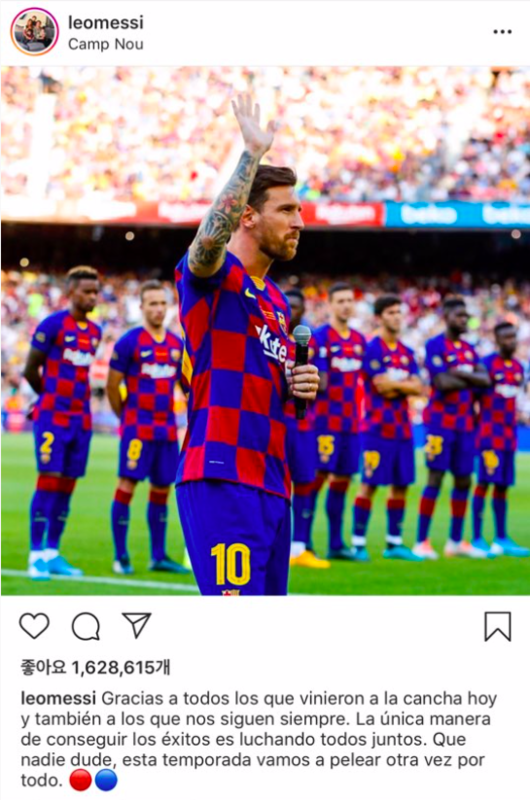Share the post via paper plane icon

click(x=137, y=624)
